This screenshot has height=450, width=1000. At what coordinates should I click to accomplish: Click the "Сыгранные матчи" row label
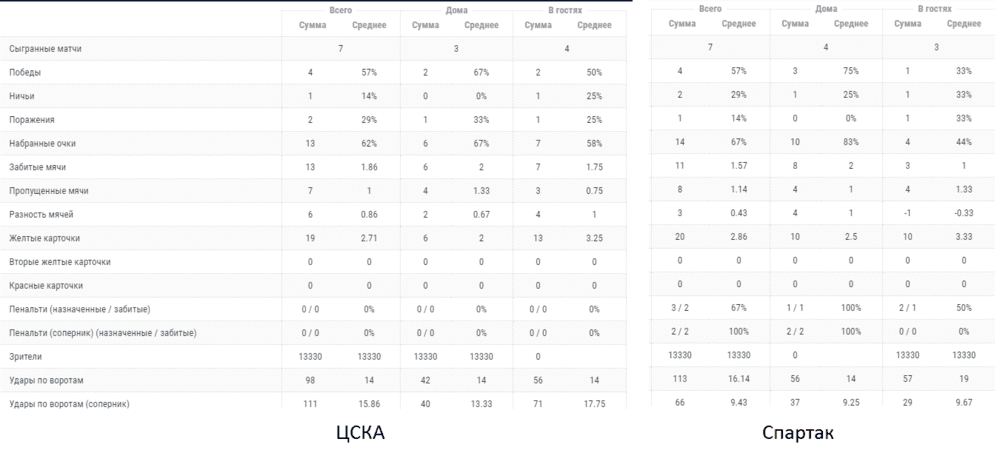point(45,48)
